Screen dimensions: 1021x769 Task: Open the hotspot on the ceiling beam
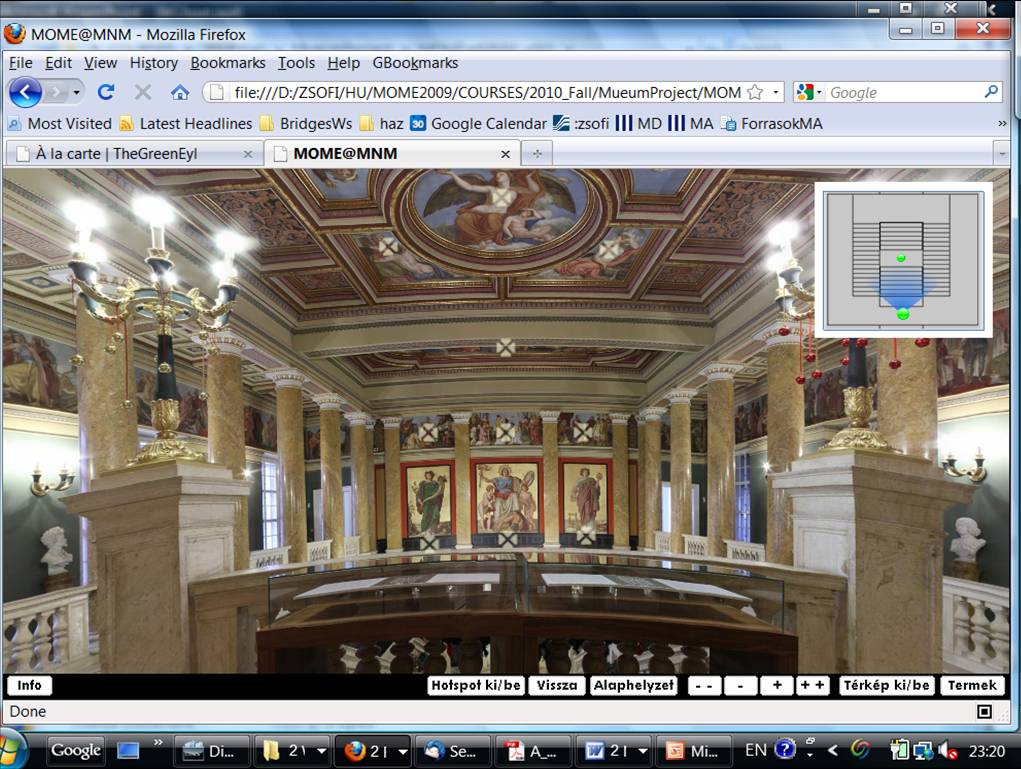coord(505,347)
